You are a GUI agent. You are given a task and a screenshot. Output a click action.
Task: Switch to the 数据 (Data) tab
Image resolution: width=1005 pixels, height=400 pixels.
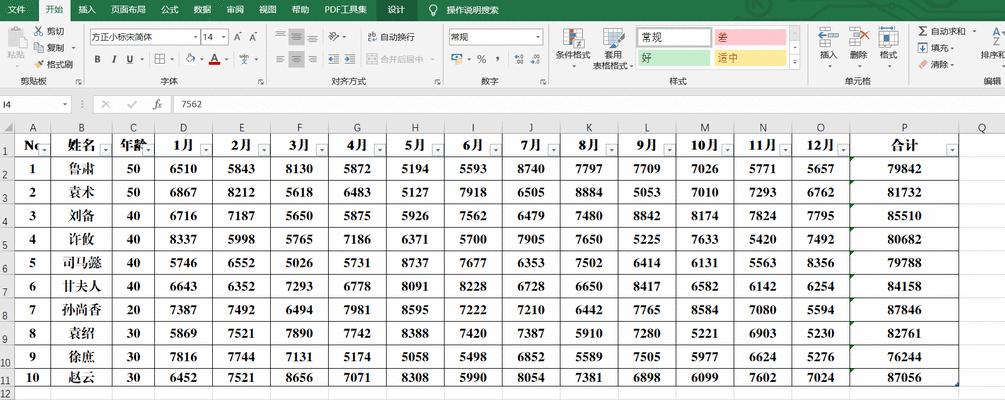point(202,10)
